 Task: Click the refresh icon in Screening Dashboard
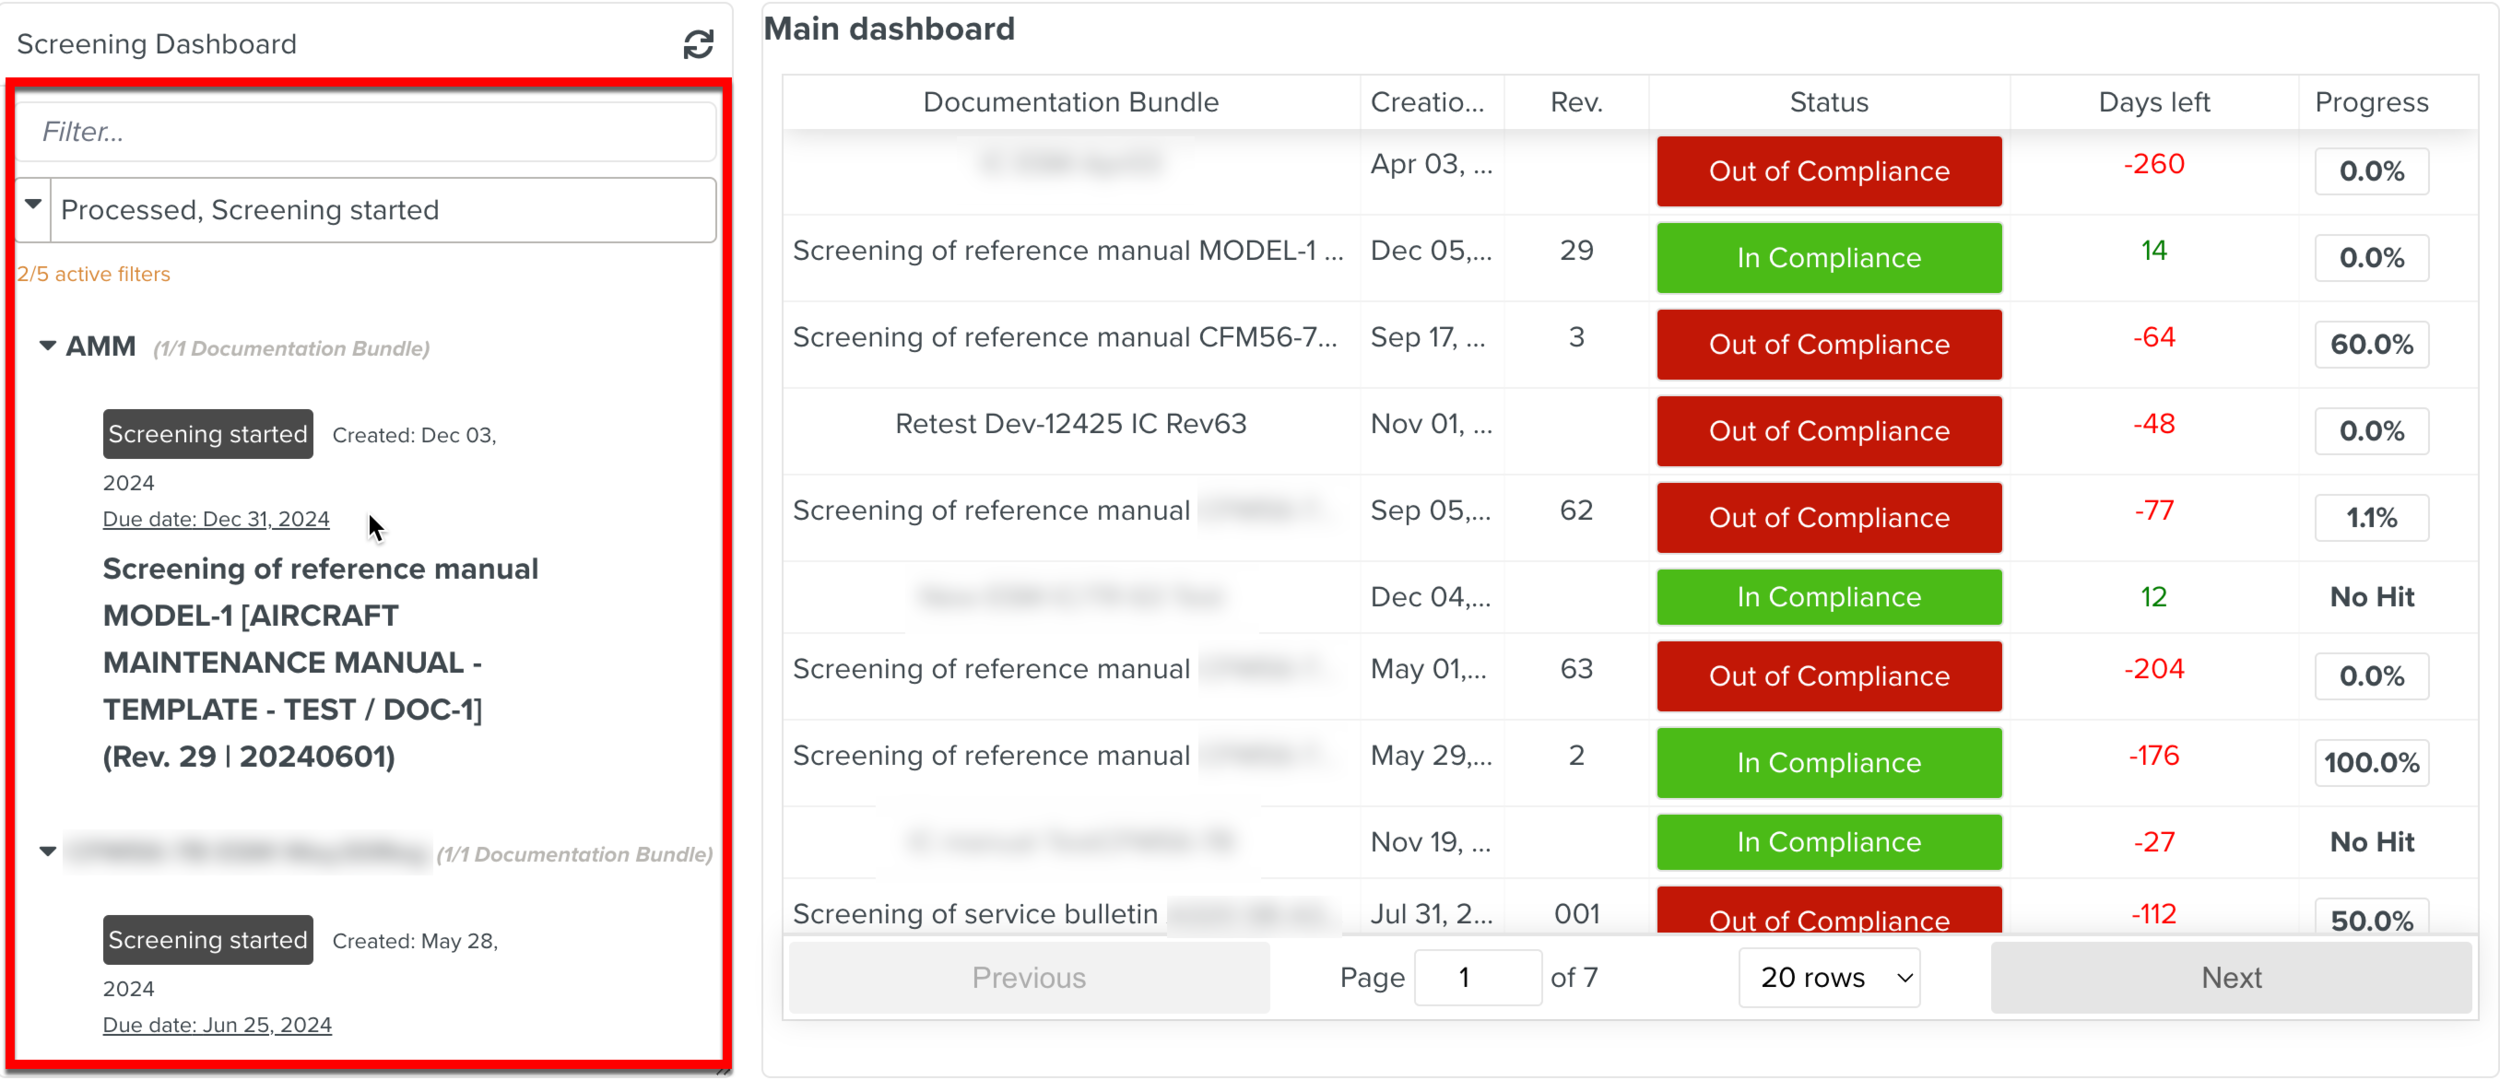(698, 44)
